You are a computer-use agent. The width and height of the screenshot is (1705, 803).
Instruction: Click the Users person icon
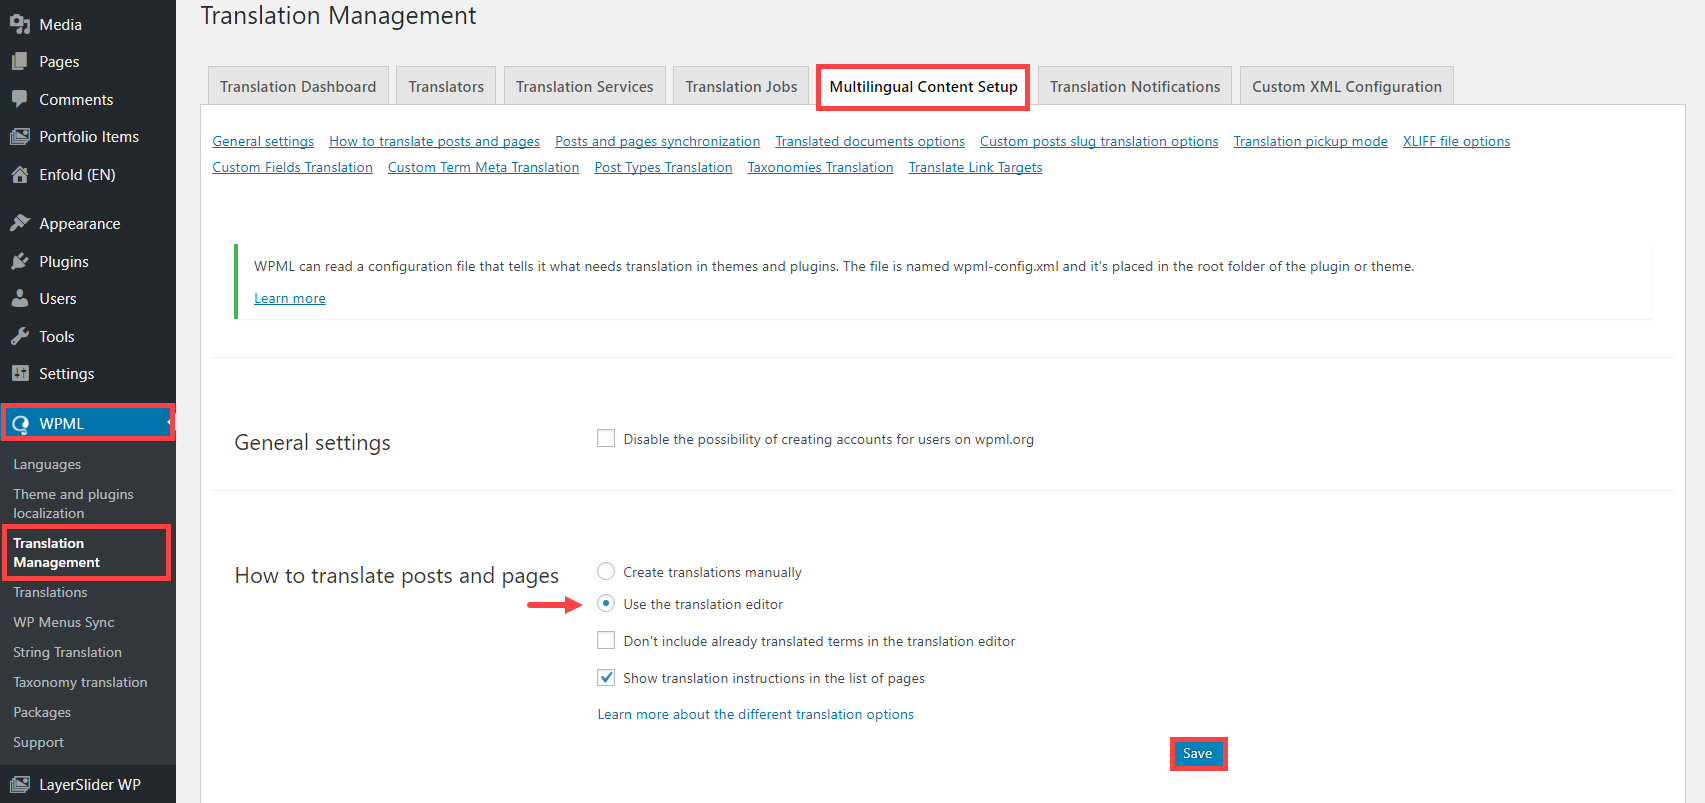[x=19, y=298]
